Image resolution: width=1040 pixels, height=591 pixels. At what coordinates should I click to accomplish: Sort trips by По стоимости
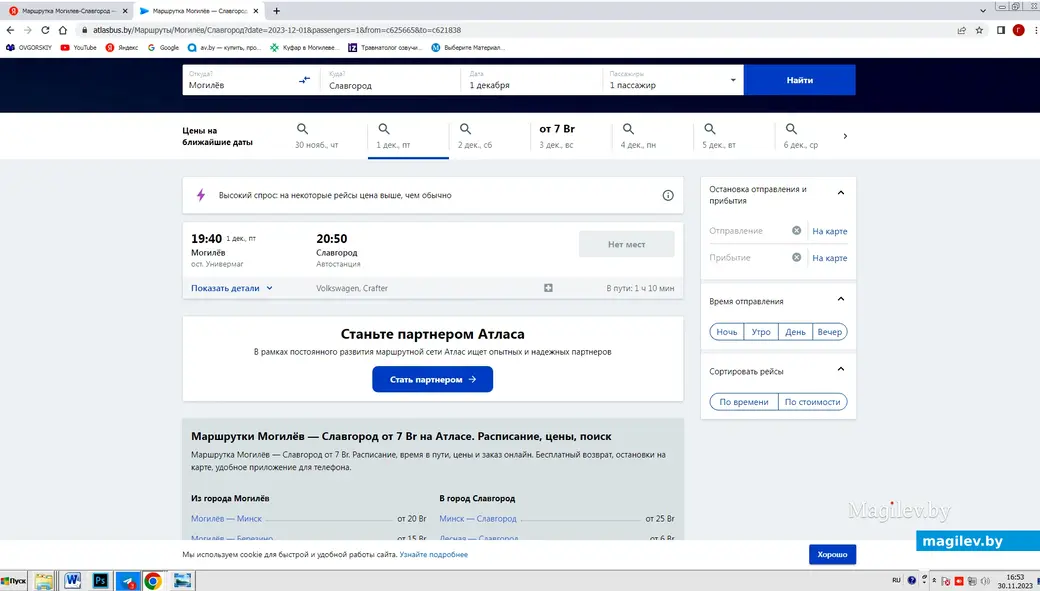(x=812, y=402)
